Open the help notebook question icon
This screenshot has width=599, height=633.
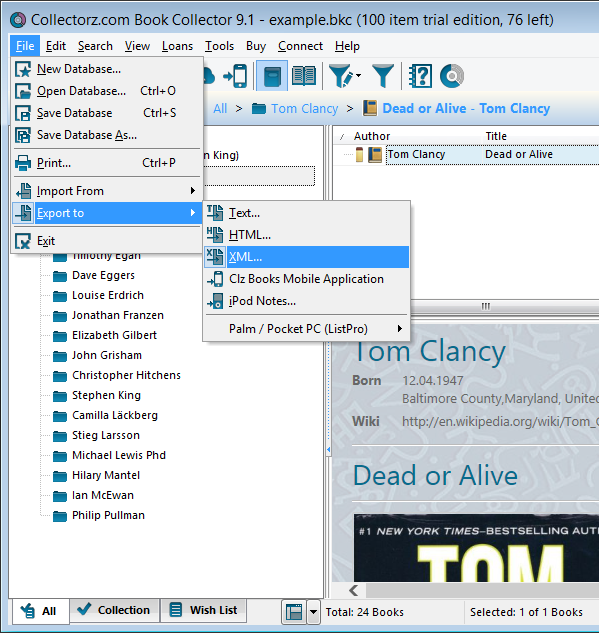(x=420, y=76)
